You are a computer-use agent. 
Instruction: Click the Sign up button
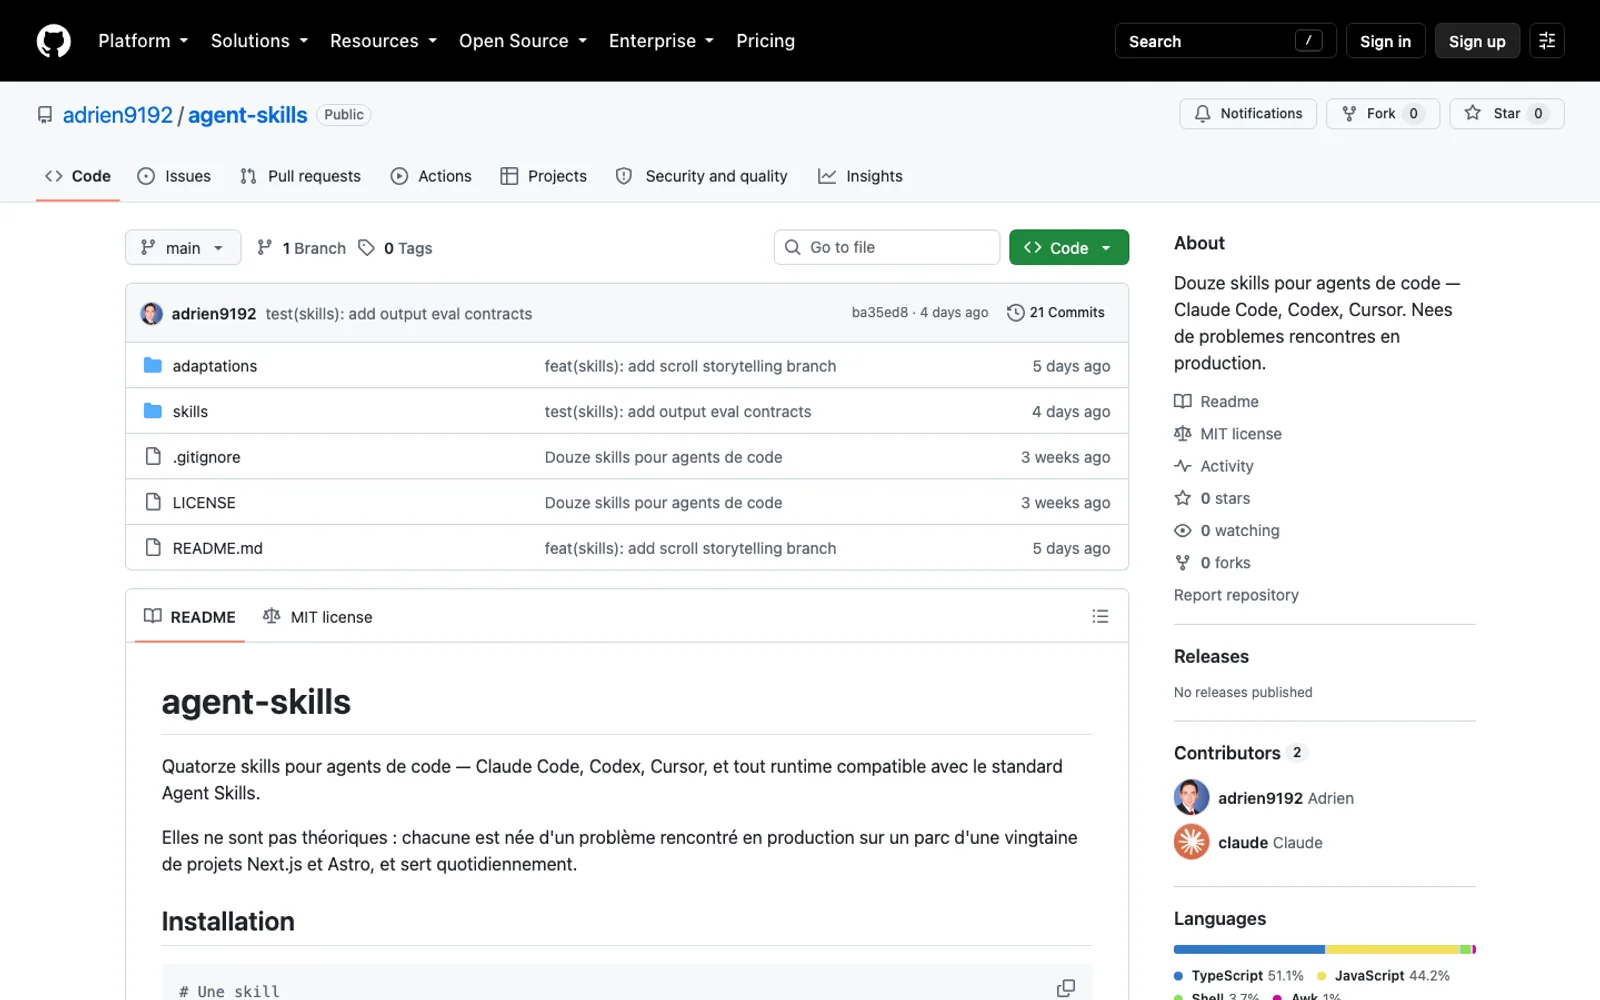[x=1477, y=41]
